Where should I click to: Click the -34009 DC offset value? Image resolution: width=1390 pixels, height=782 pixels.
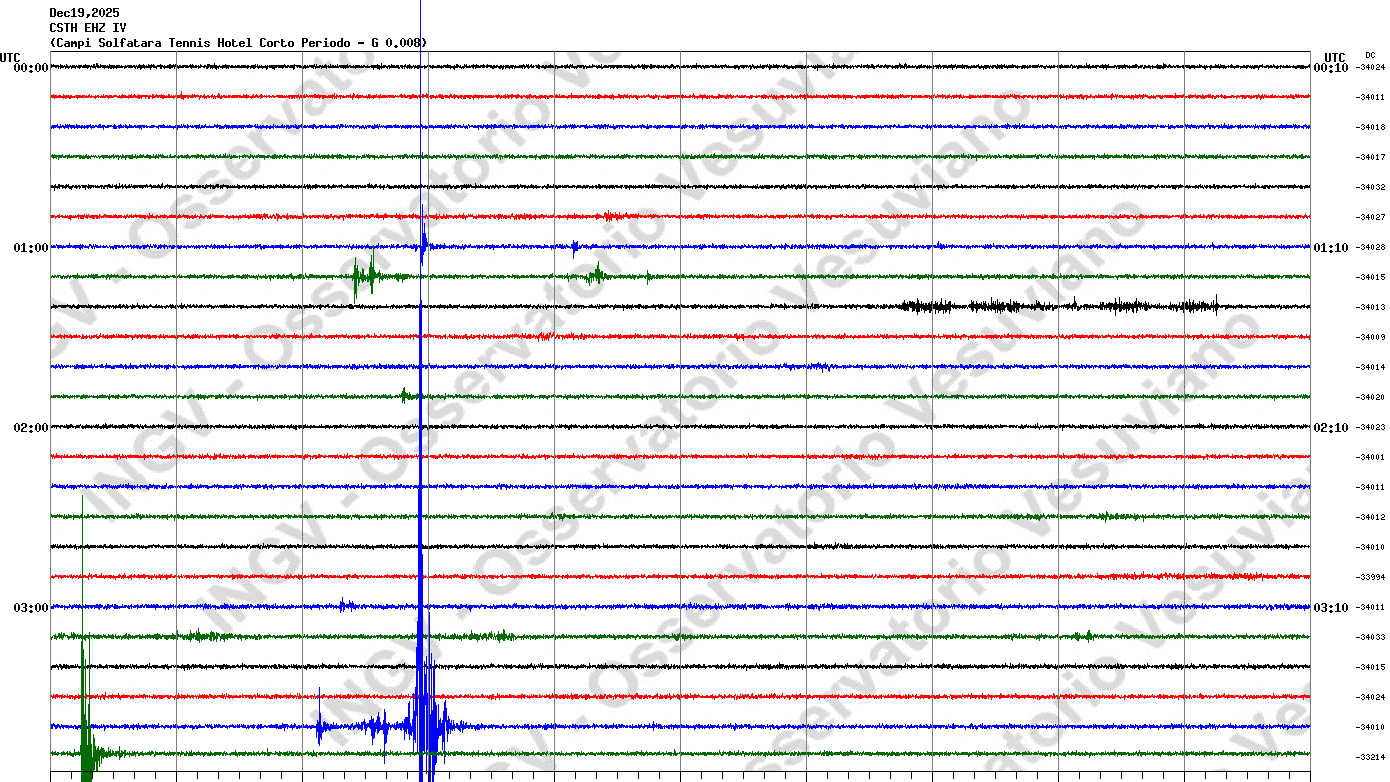coord(1370,337)
